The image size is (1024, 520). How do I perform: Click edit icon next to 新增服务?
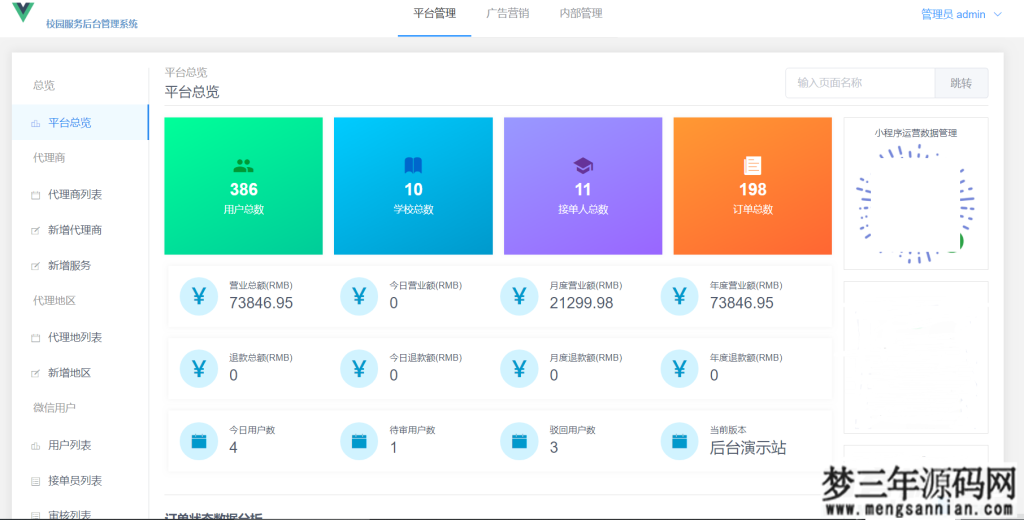36,266
